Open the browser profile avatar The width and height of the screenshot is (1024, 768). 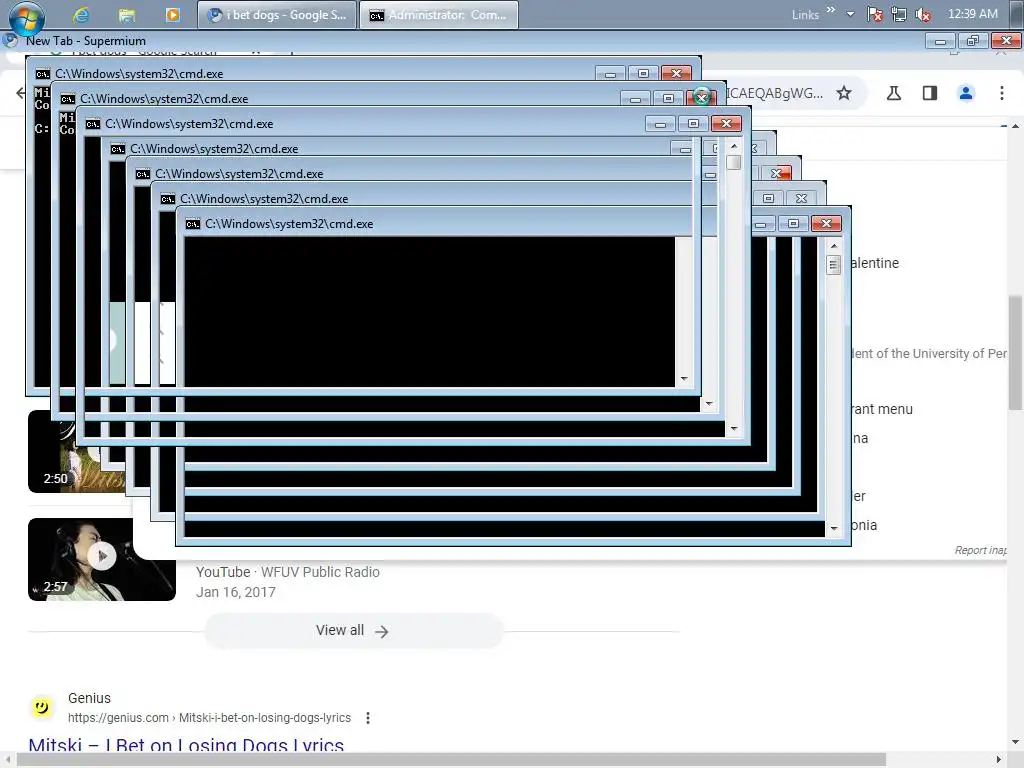[x=966, y=93]
